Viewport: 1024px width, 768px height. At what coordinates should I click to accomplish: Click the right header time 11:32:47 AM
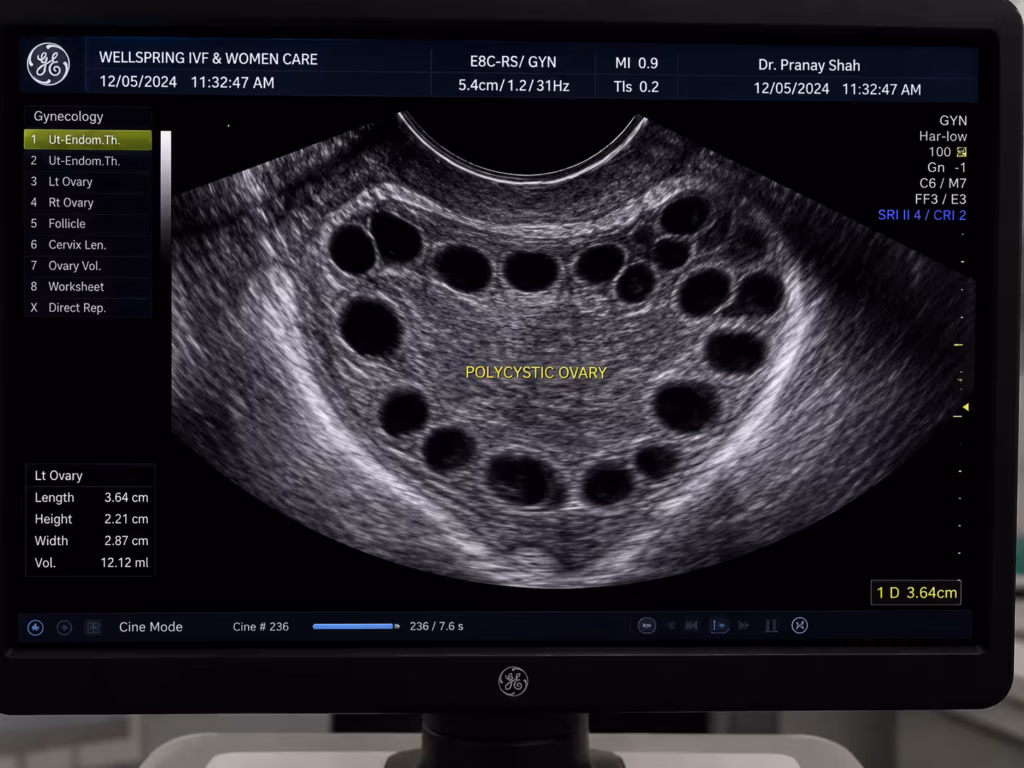point(882,89)
